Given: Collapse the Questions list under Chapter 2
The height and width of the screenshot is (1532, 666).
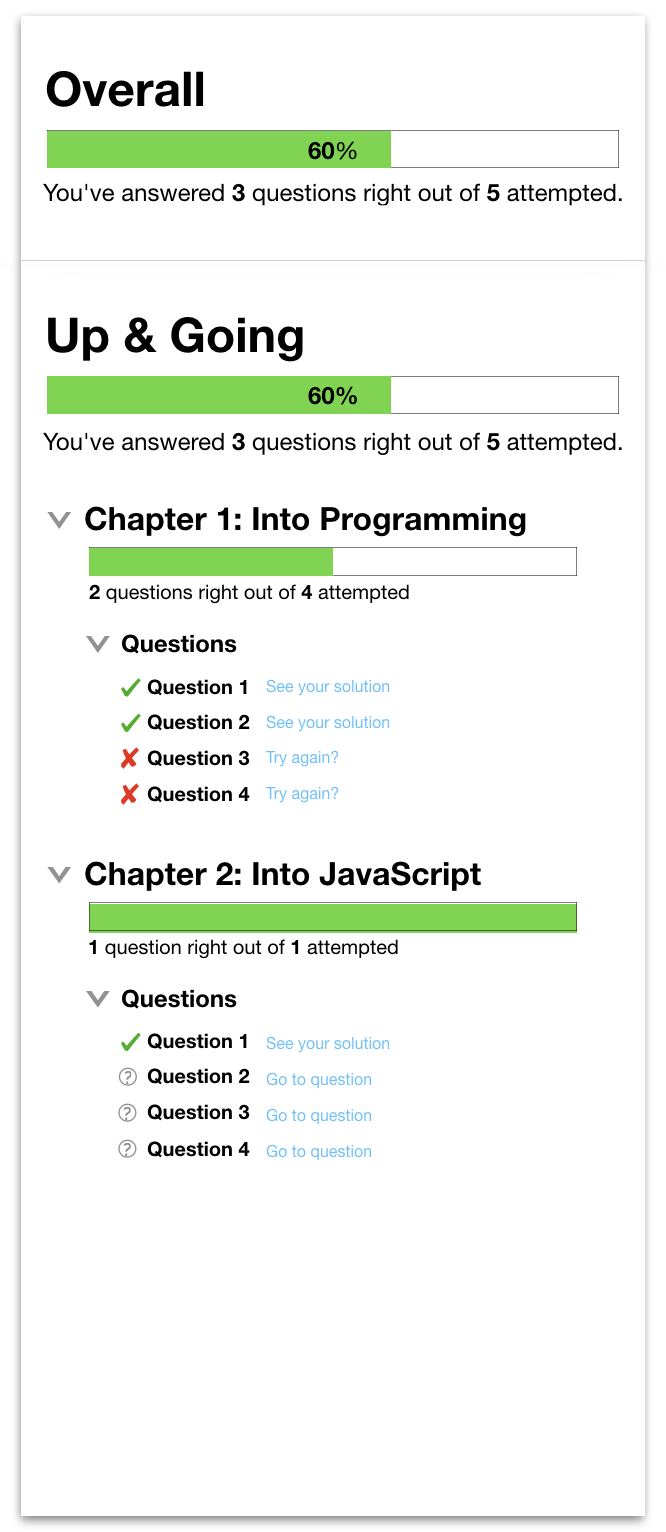Looking at the screenshot, I should 97,998.
